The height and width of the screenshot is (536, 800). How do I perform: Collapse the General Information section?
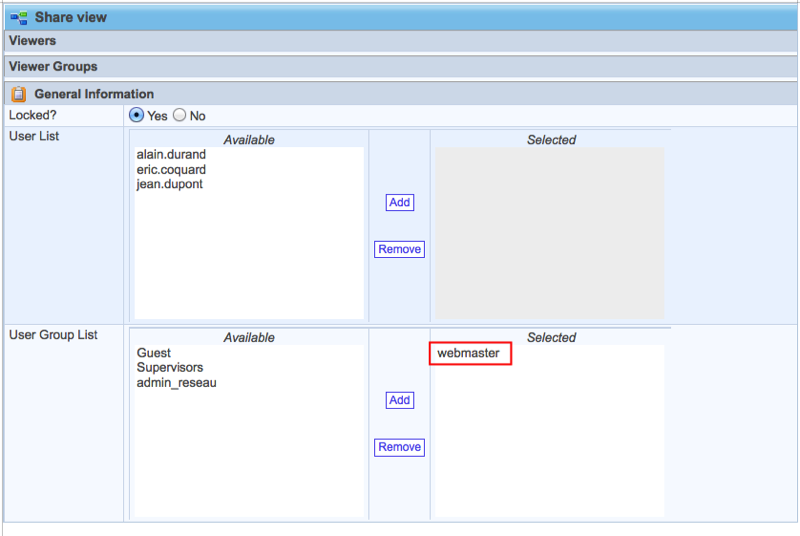point(94,94)
